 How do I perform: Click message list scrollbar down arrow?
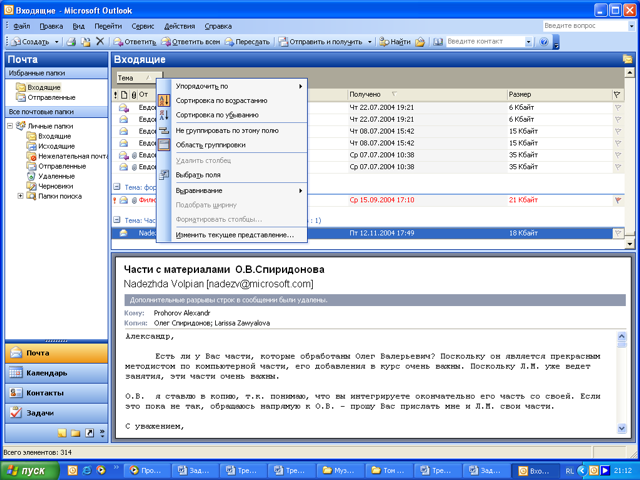pyautogui.click(x=629, y=244)
